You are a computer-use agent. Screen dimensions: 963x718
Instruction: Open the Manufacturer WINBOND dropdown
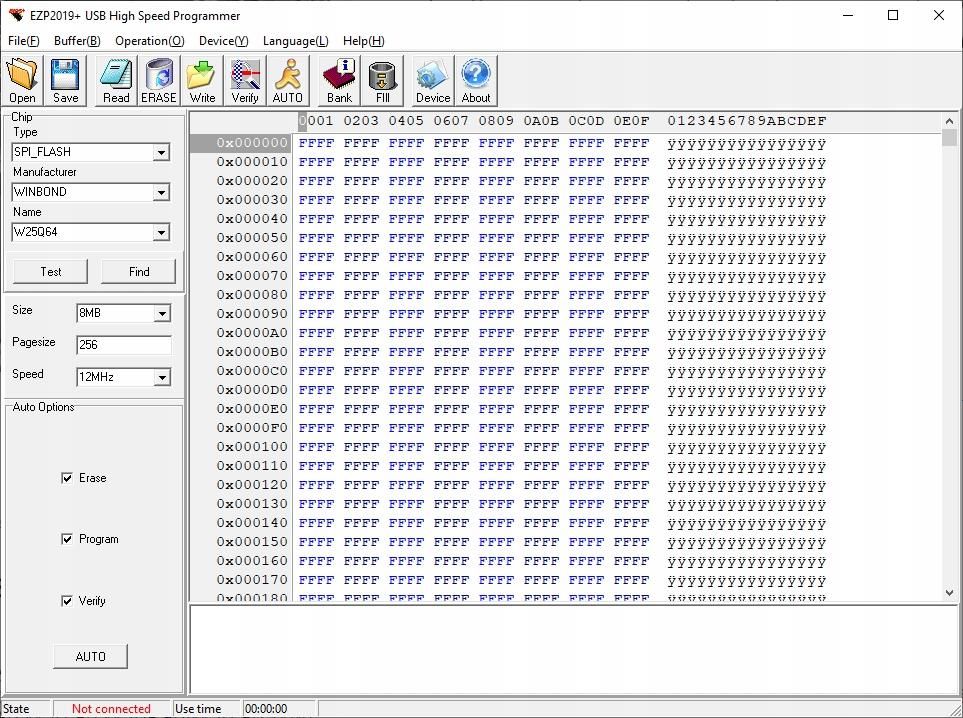161,193
